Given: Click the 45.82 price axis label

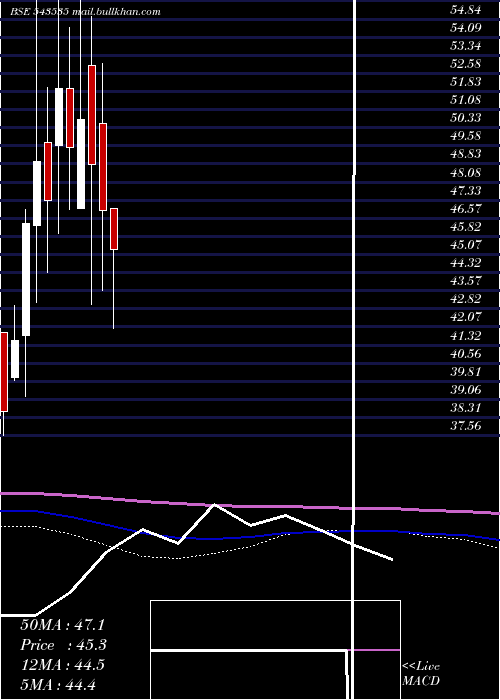Looking at the screenshot, I should tap(465, 227).
